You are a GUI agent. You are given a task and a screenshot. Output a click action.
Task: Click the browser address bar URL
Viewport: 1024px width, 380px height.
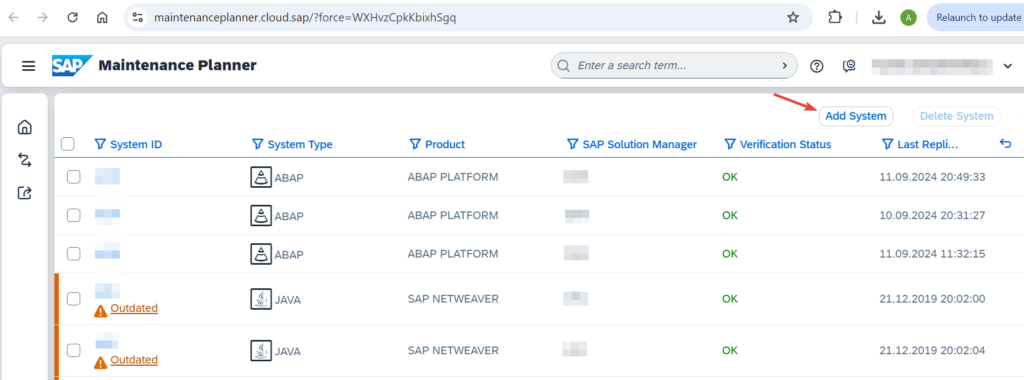click(305, 18)
